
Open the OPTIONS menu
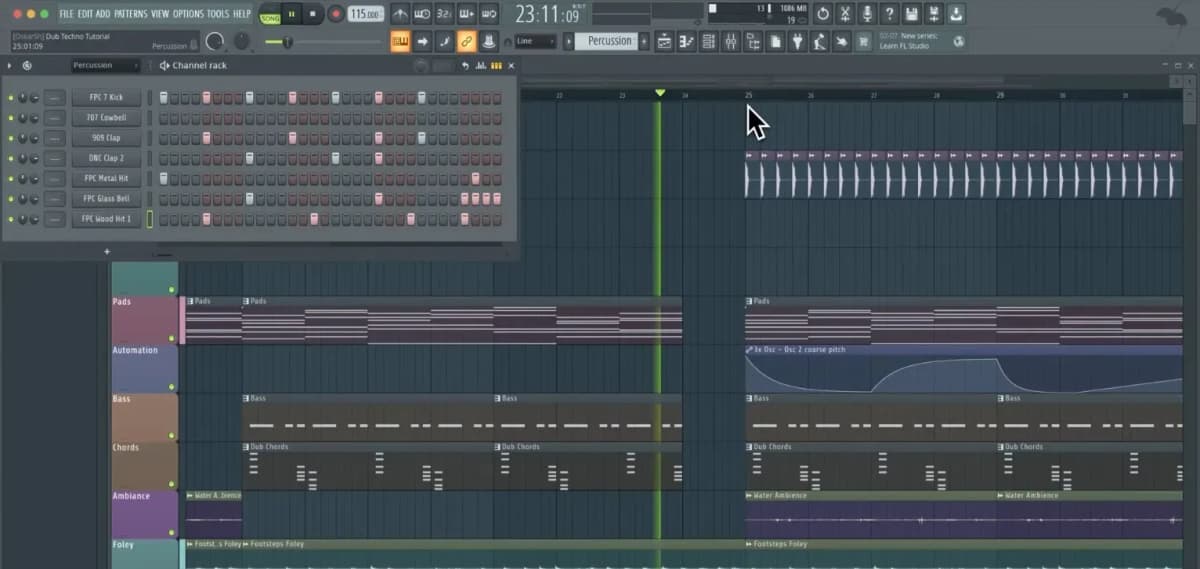click(x=188, y=14)
